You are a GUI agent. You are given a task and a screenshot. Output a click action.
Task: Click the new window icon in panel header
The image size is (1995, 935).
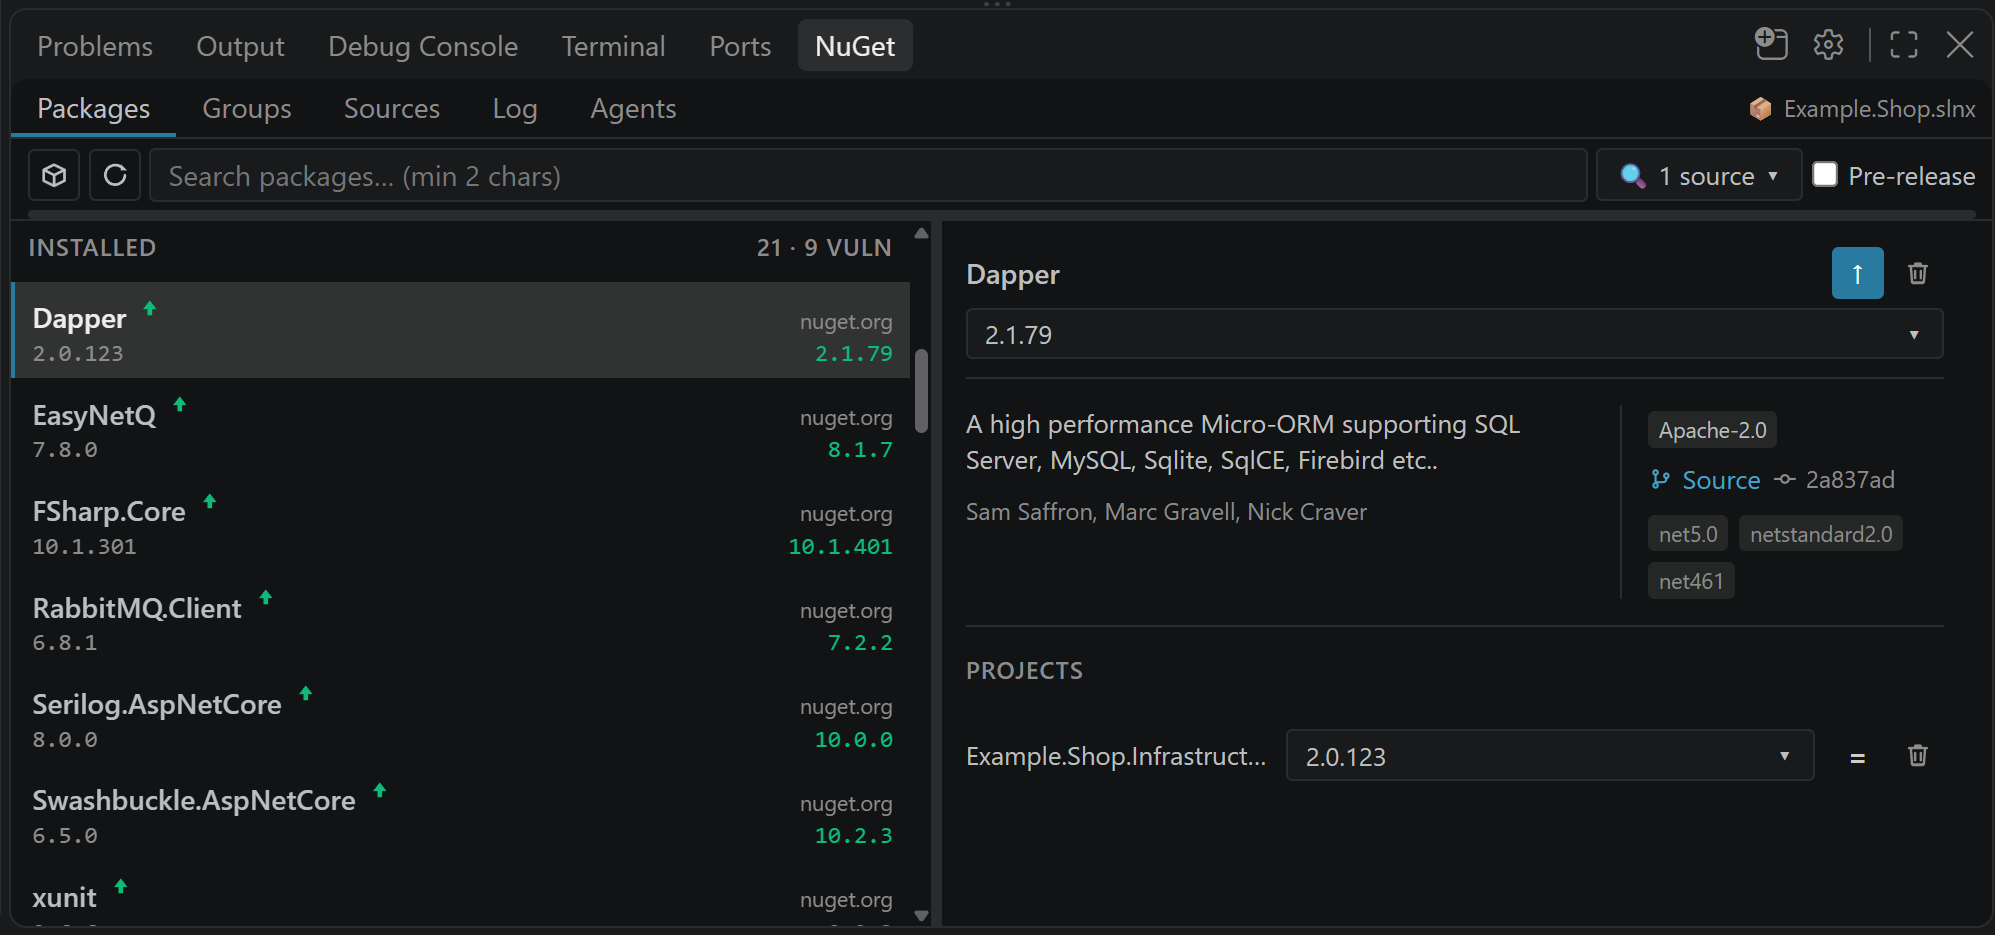(1771, 44)
